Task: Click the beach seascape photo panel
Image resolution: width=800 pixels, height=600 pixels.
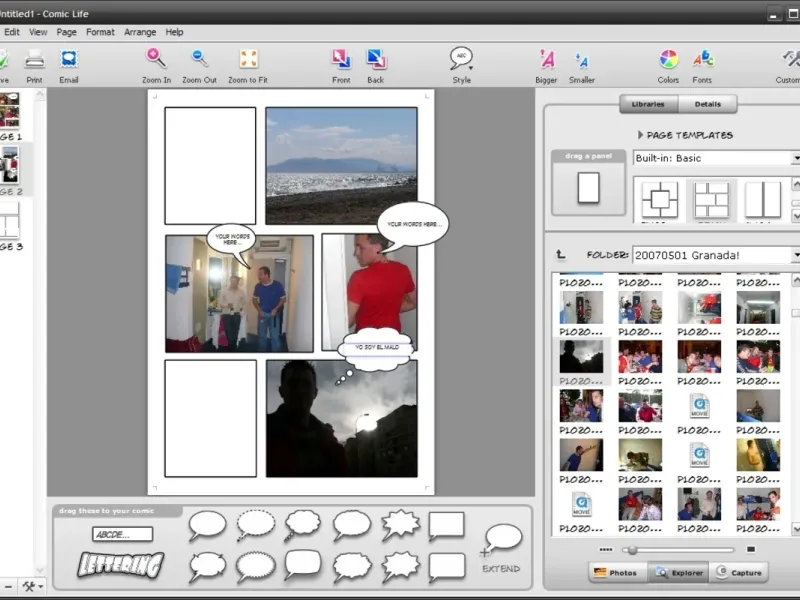Action: pos(341,165)
